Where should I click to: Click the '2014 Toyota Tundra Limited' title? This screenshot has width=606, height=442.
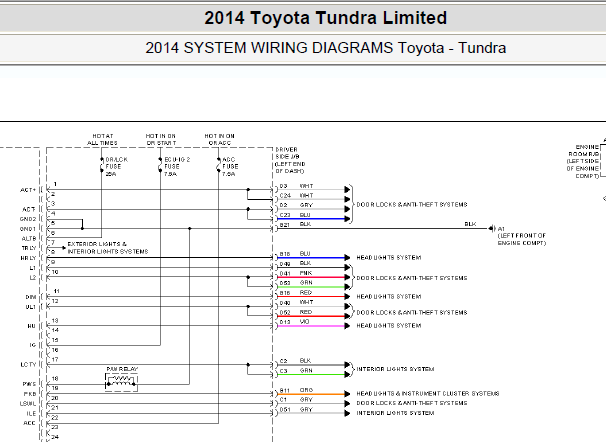(x=325, y=18)
